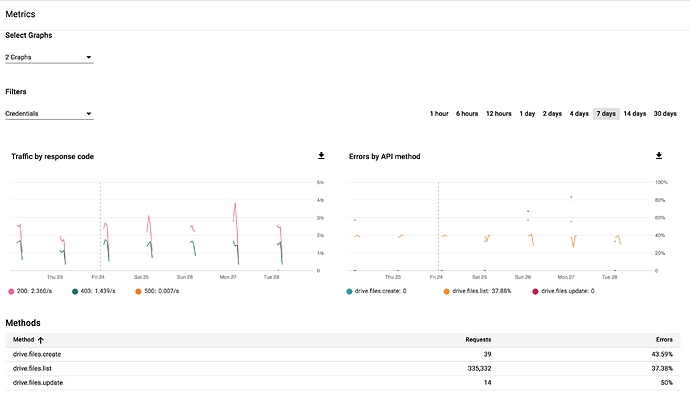Click the crimson drive.files.update legend dot

tap(535, 291)
